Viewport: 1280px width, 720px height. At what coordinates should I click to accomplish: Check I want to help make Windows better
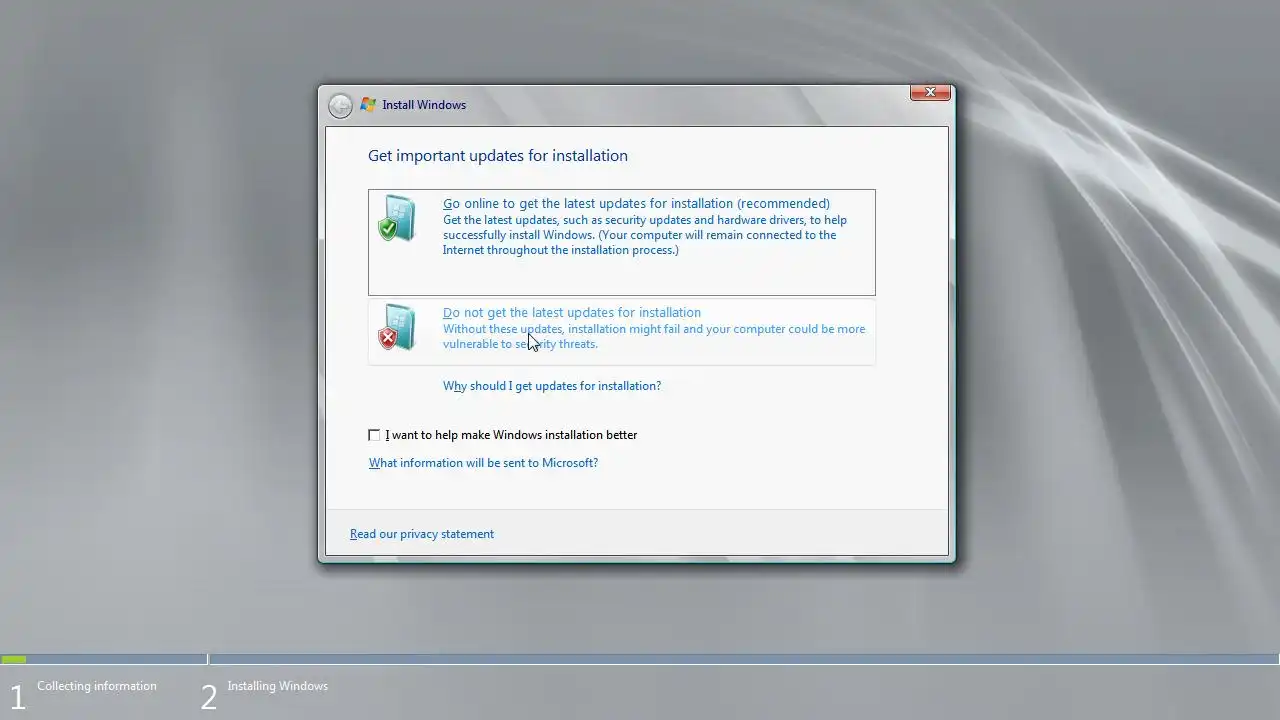pyautogui.click(x=374, y=435)
